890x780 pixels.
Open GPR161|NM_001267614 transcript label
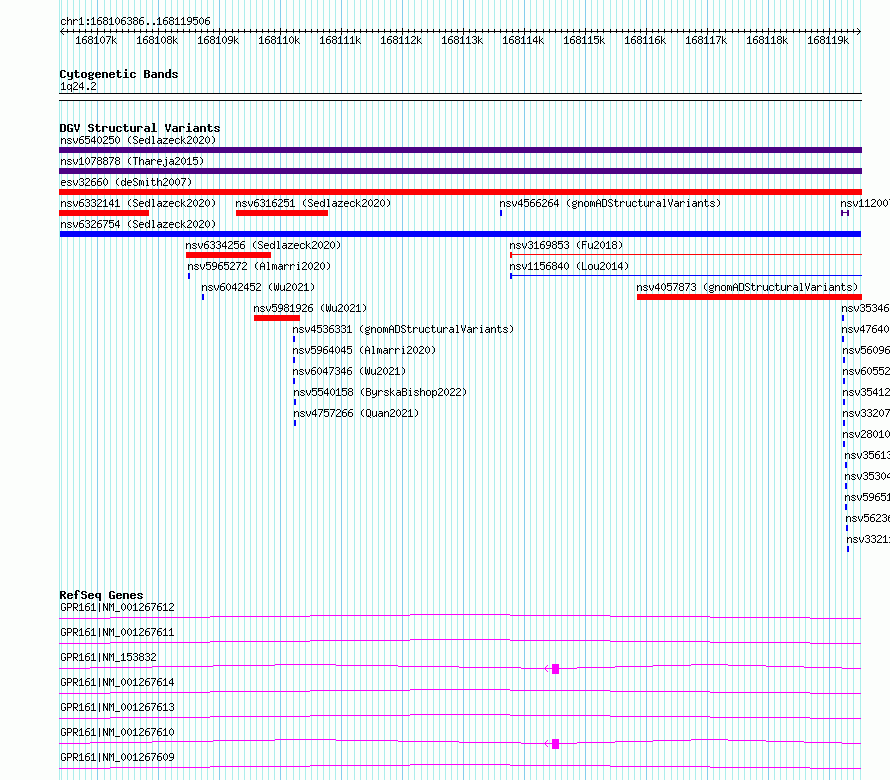(117, 682)
